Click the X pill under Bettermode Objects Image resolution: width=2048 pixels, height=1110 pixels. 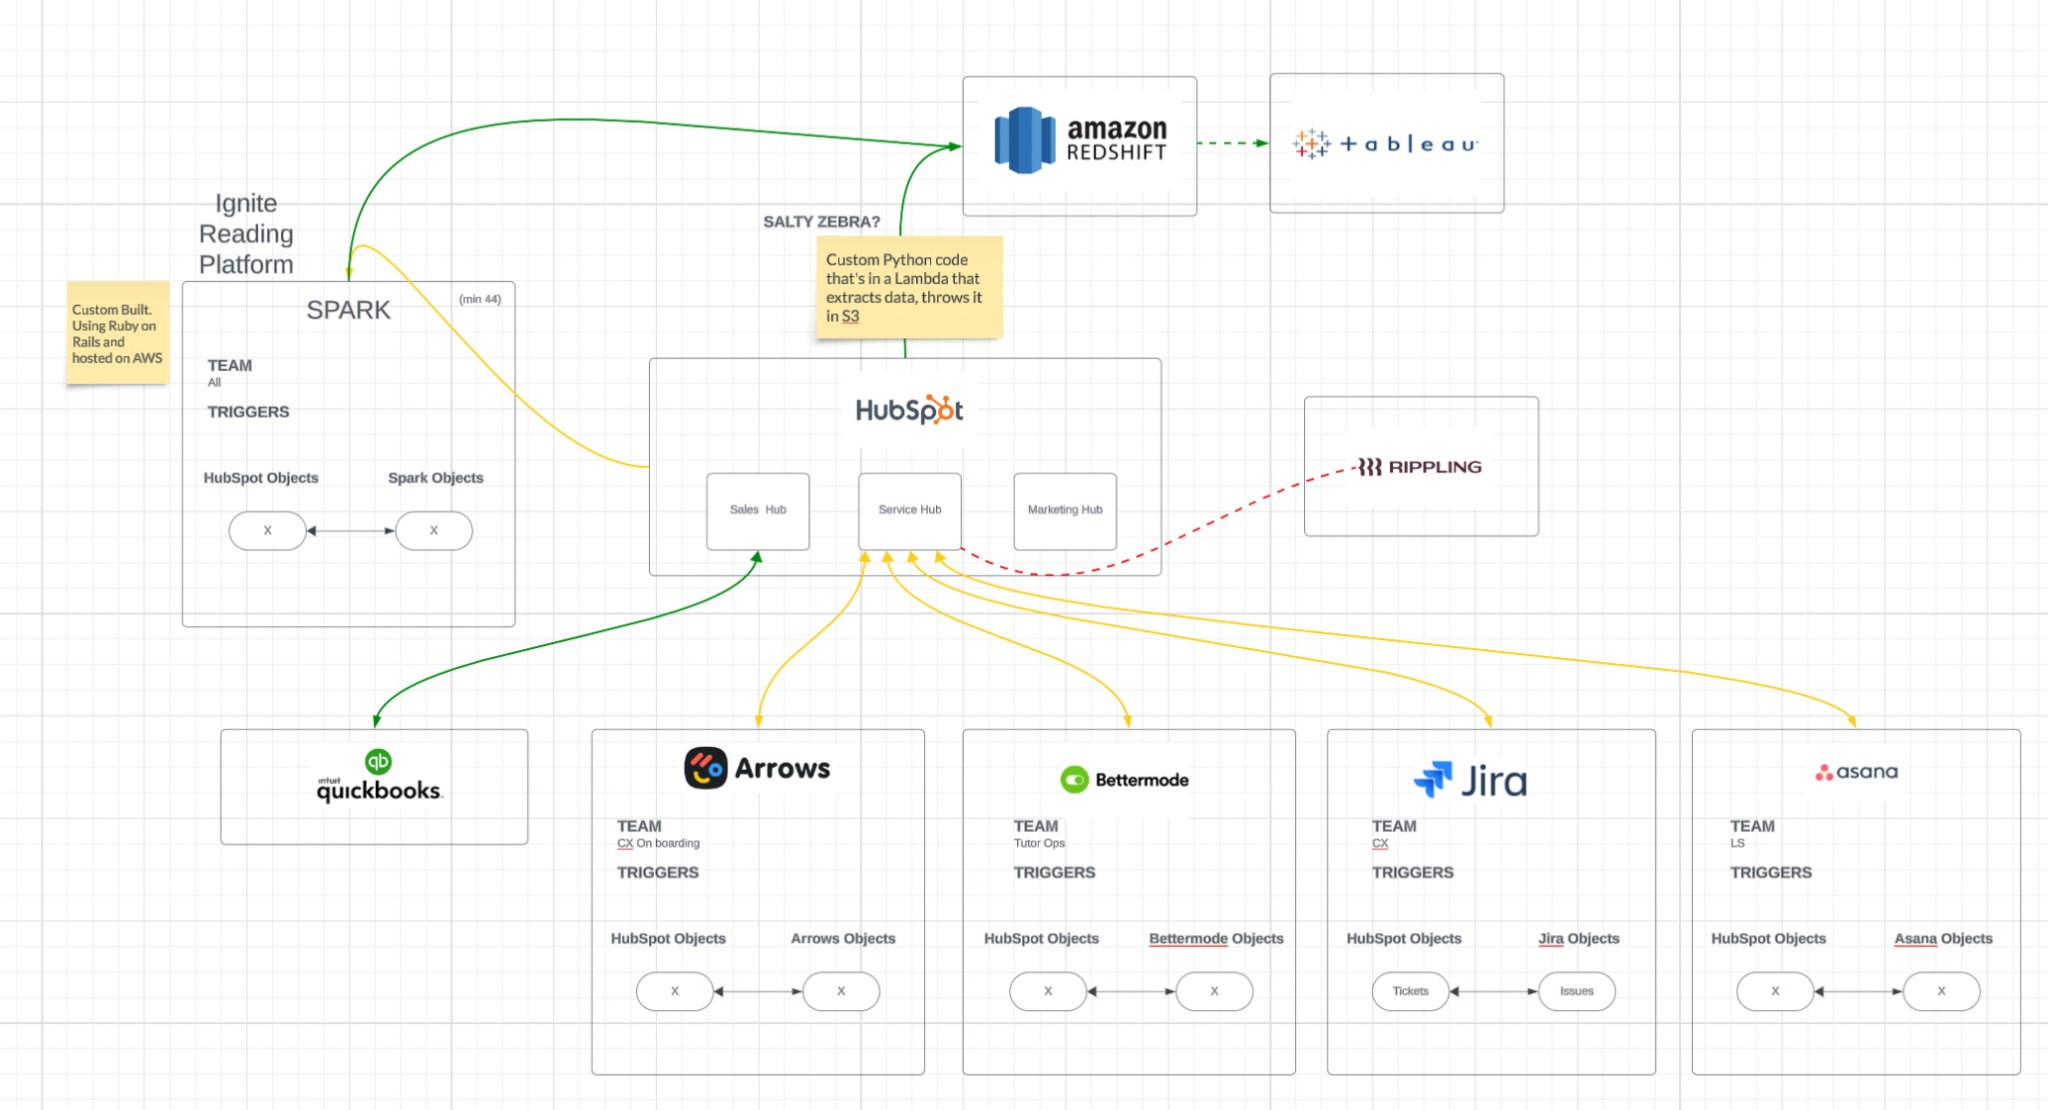(1214, 991)
